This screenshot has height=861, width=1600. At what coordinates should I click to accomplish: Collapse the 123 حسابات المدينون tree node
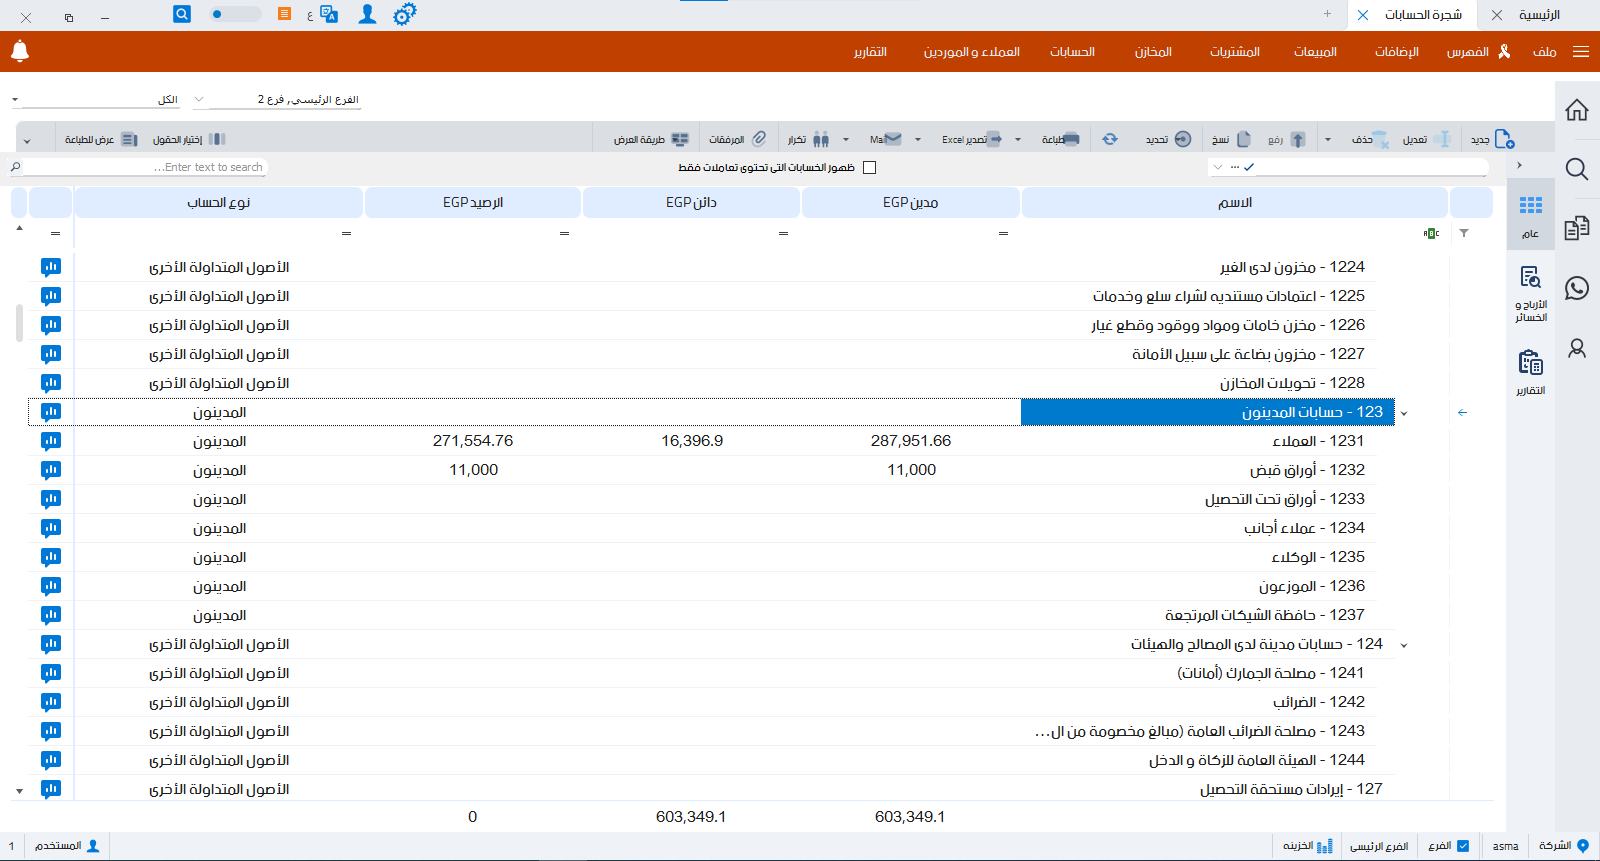[x=1404, y=413]
